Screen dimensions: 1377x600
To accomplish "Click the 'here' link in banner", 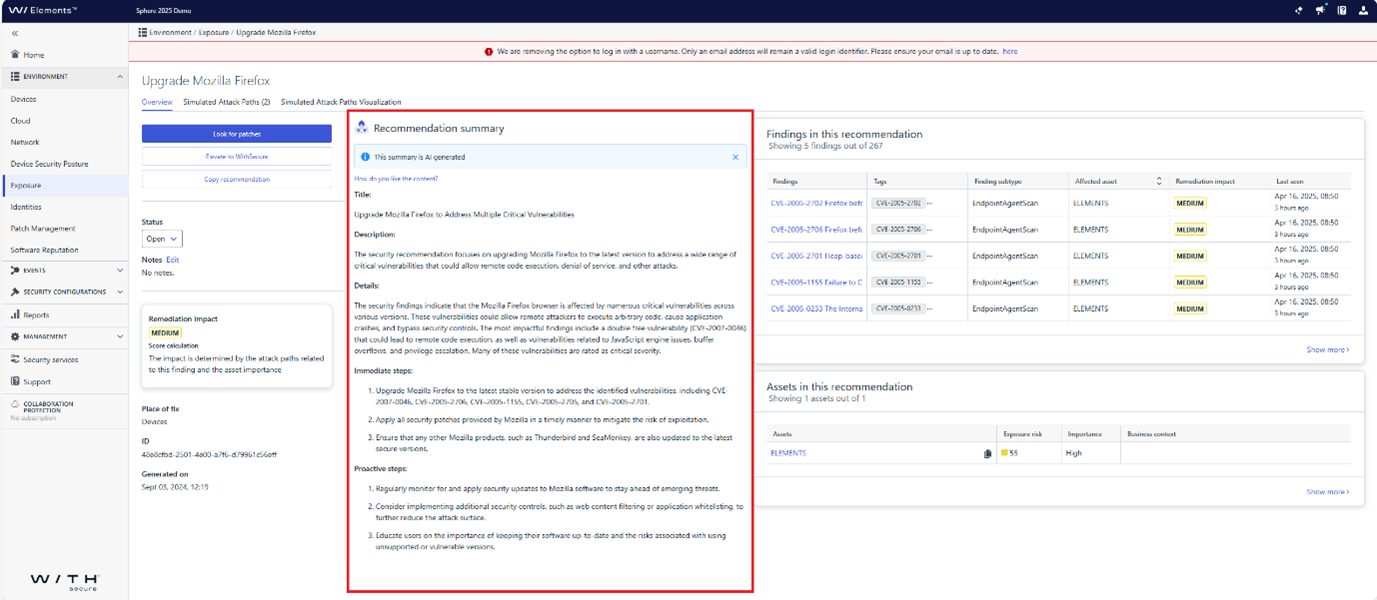I will (1010, 51).
